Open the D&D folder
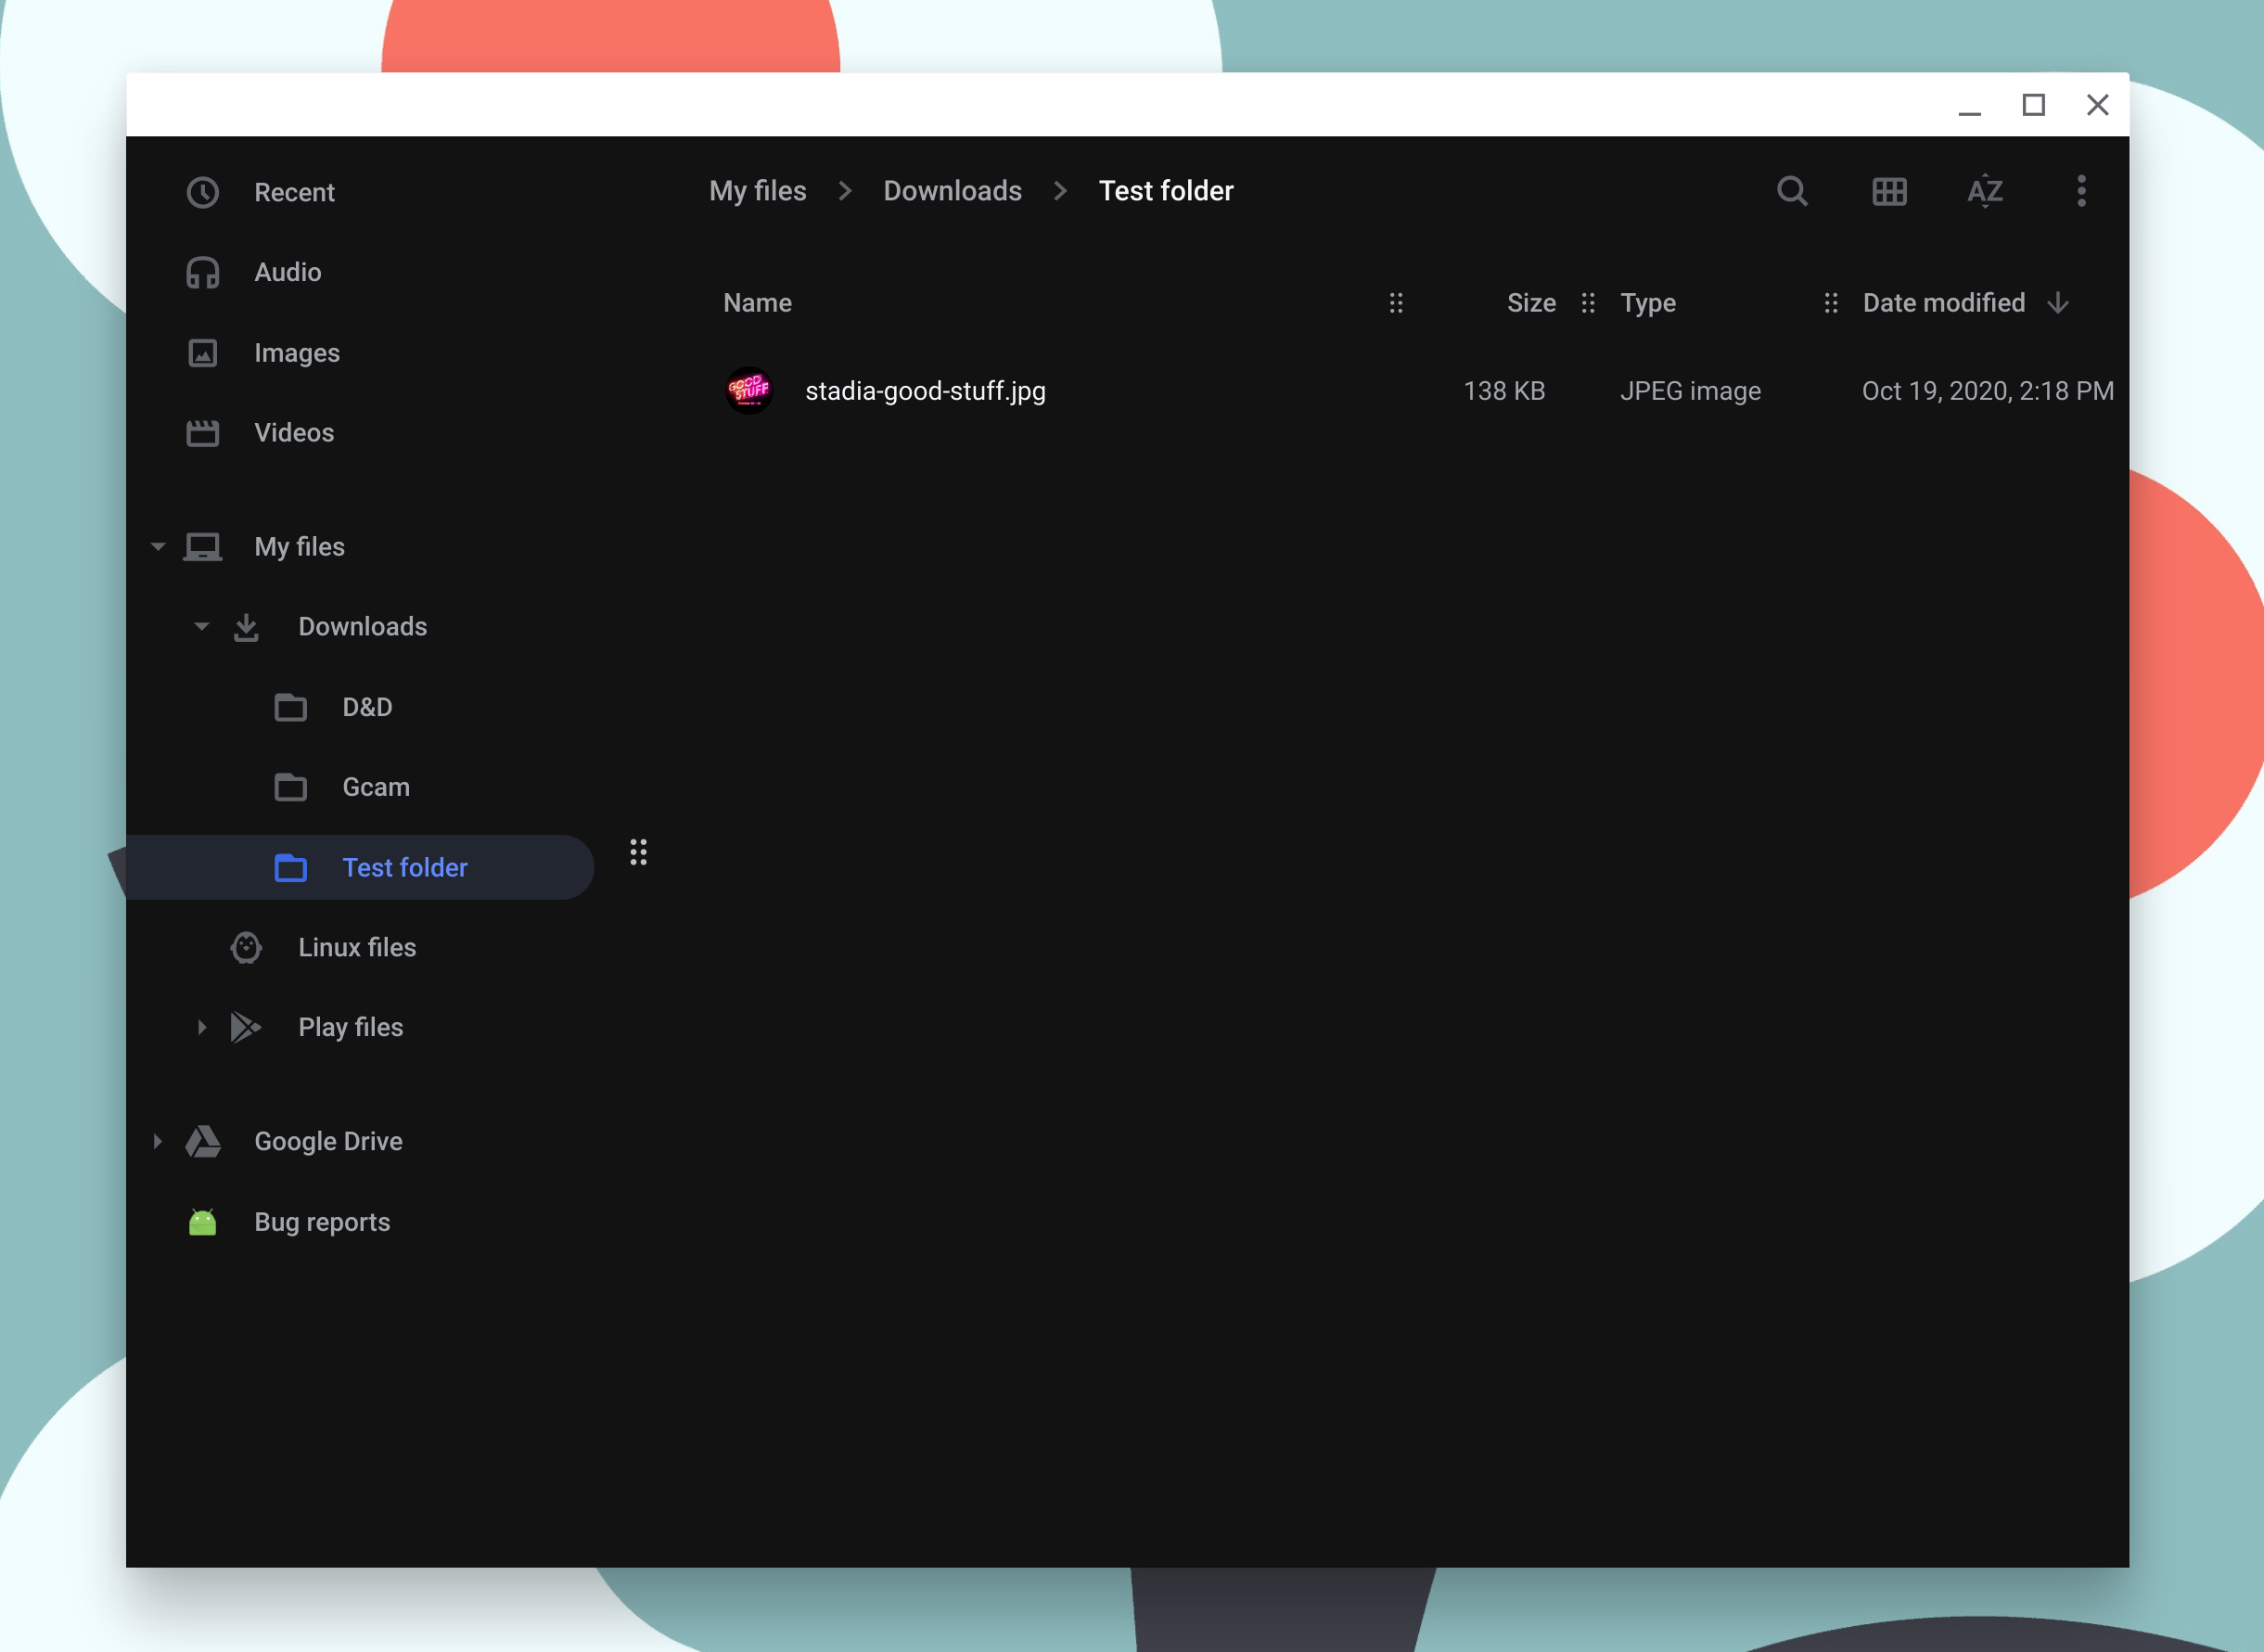This screenshot has width=2264, height=1652. click(x=367, y=707)
